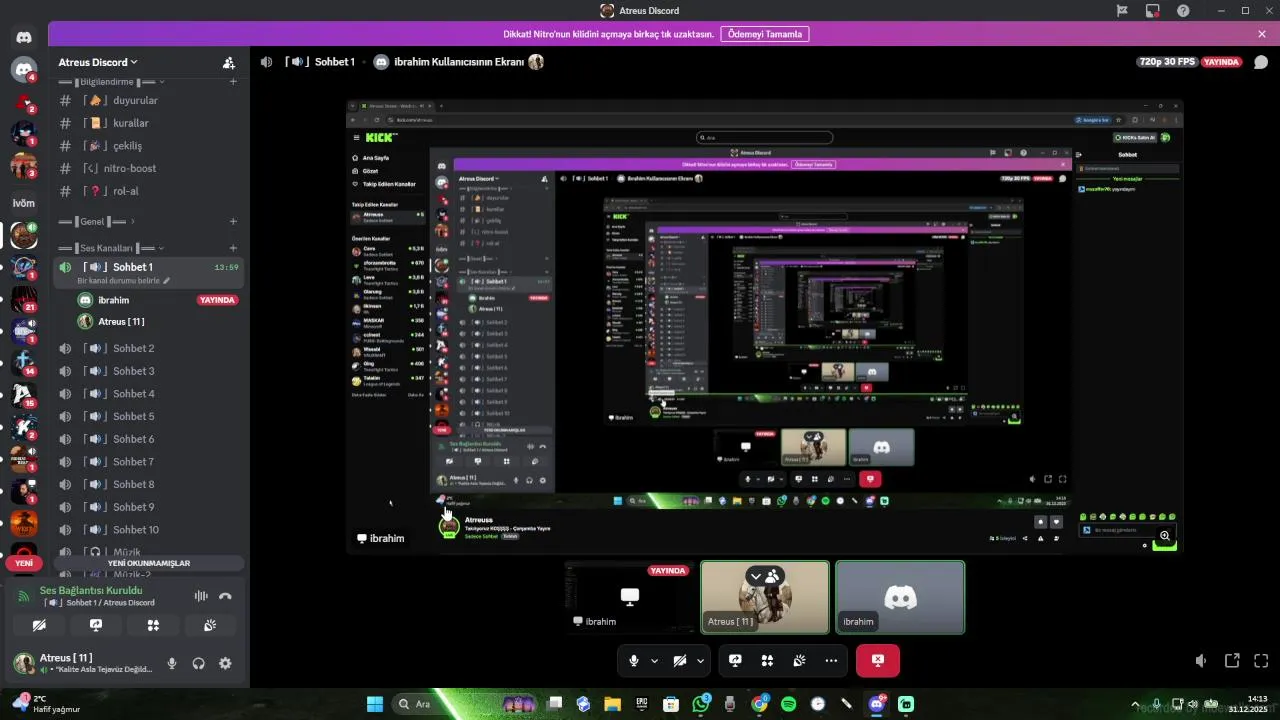
Task: Open User Settings gear icon
Action: pos(225,663)
